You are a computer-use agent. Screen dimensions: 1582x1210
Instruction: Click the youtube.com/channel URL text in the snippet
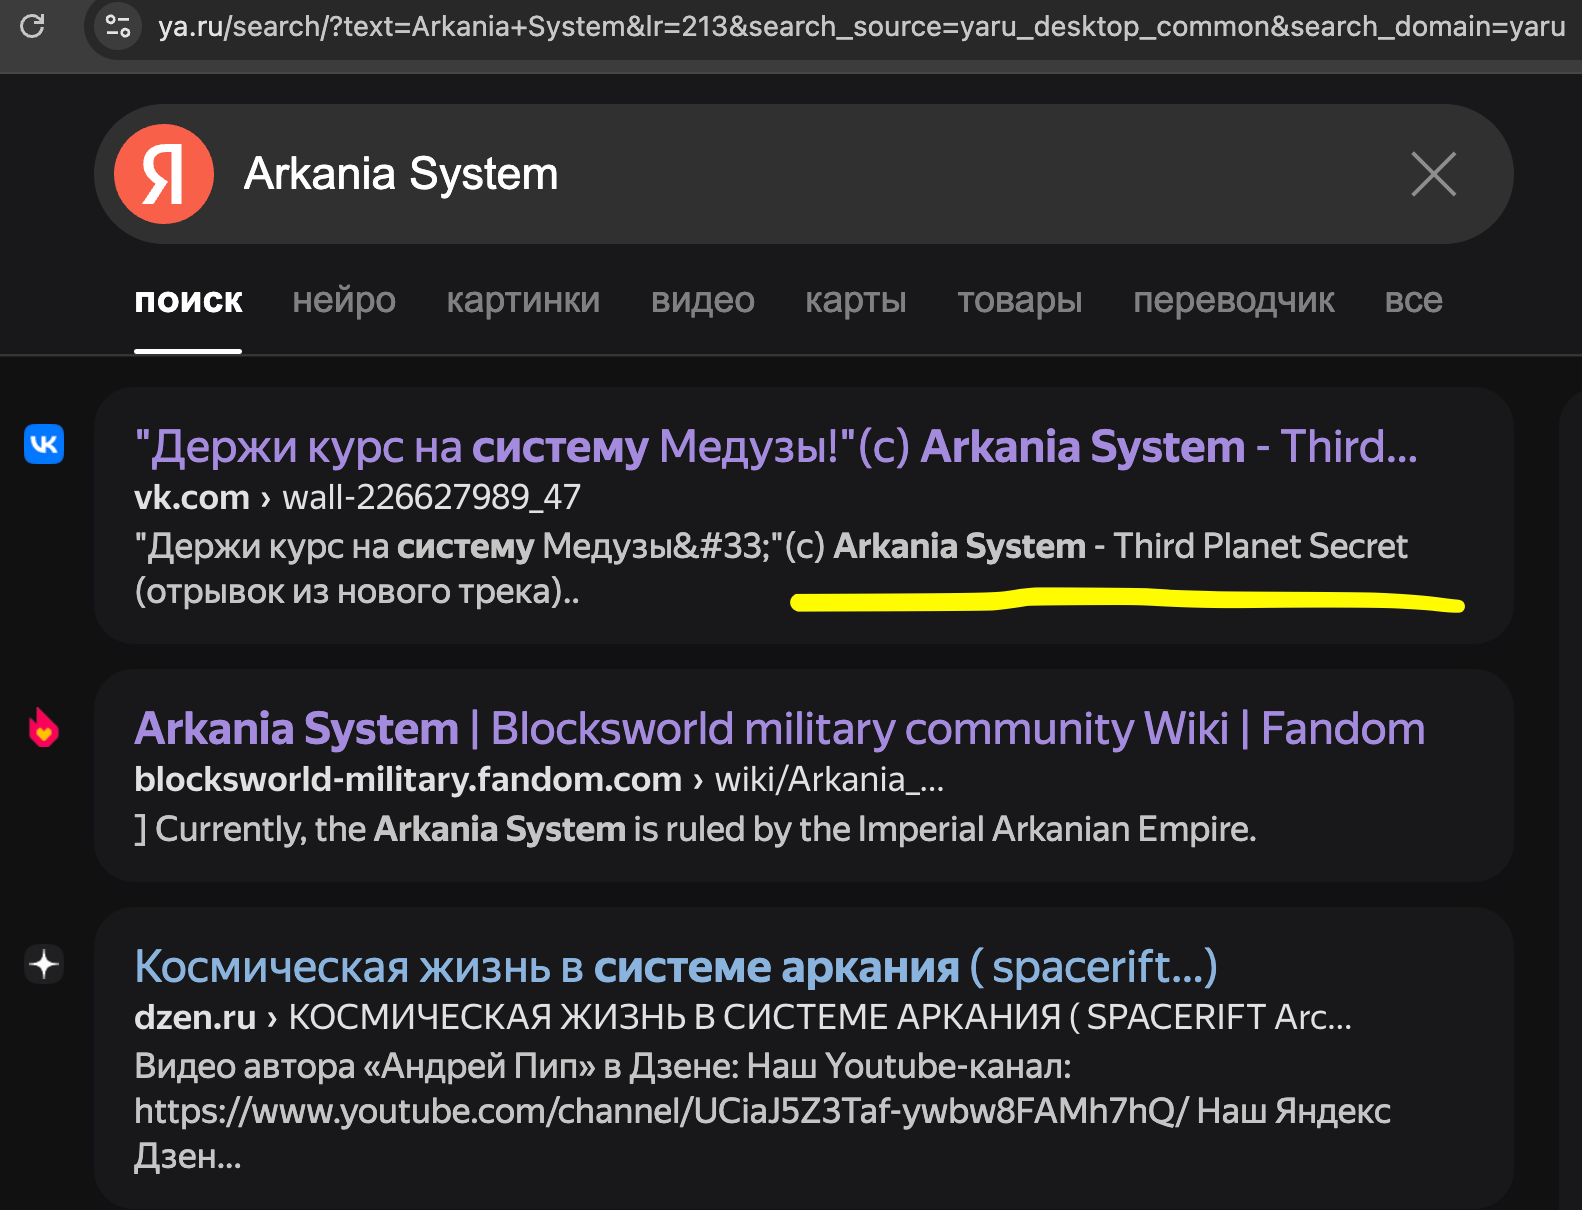coord(661,1111)
